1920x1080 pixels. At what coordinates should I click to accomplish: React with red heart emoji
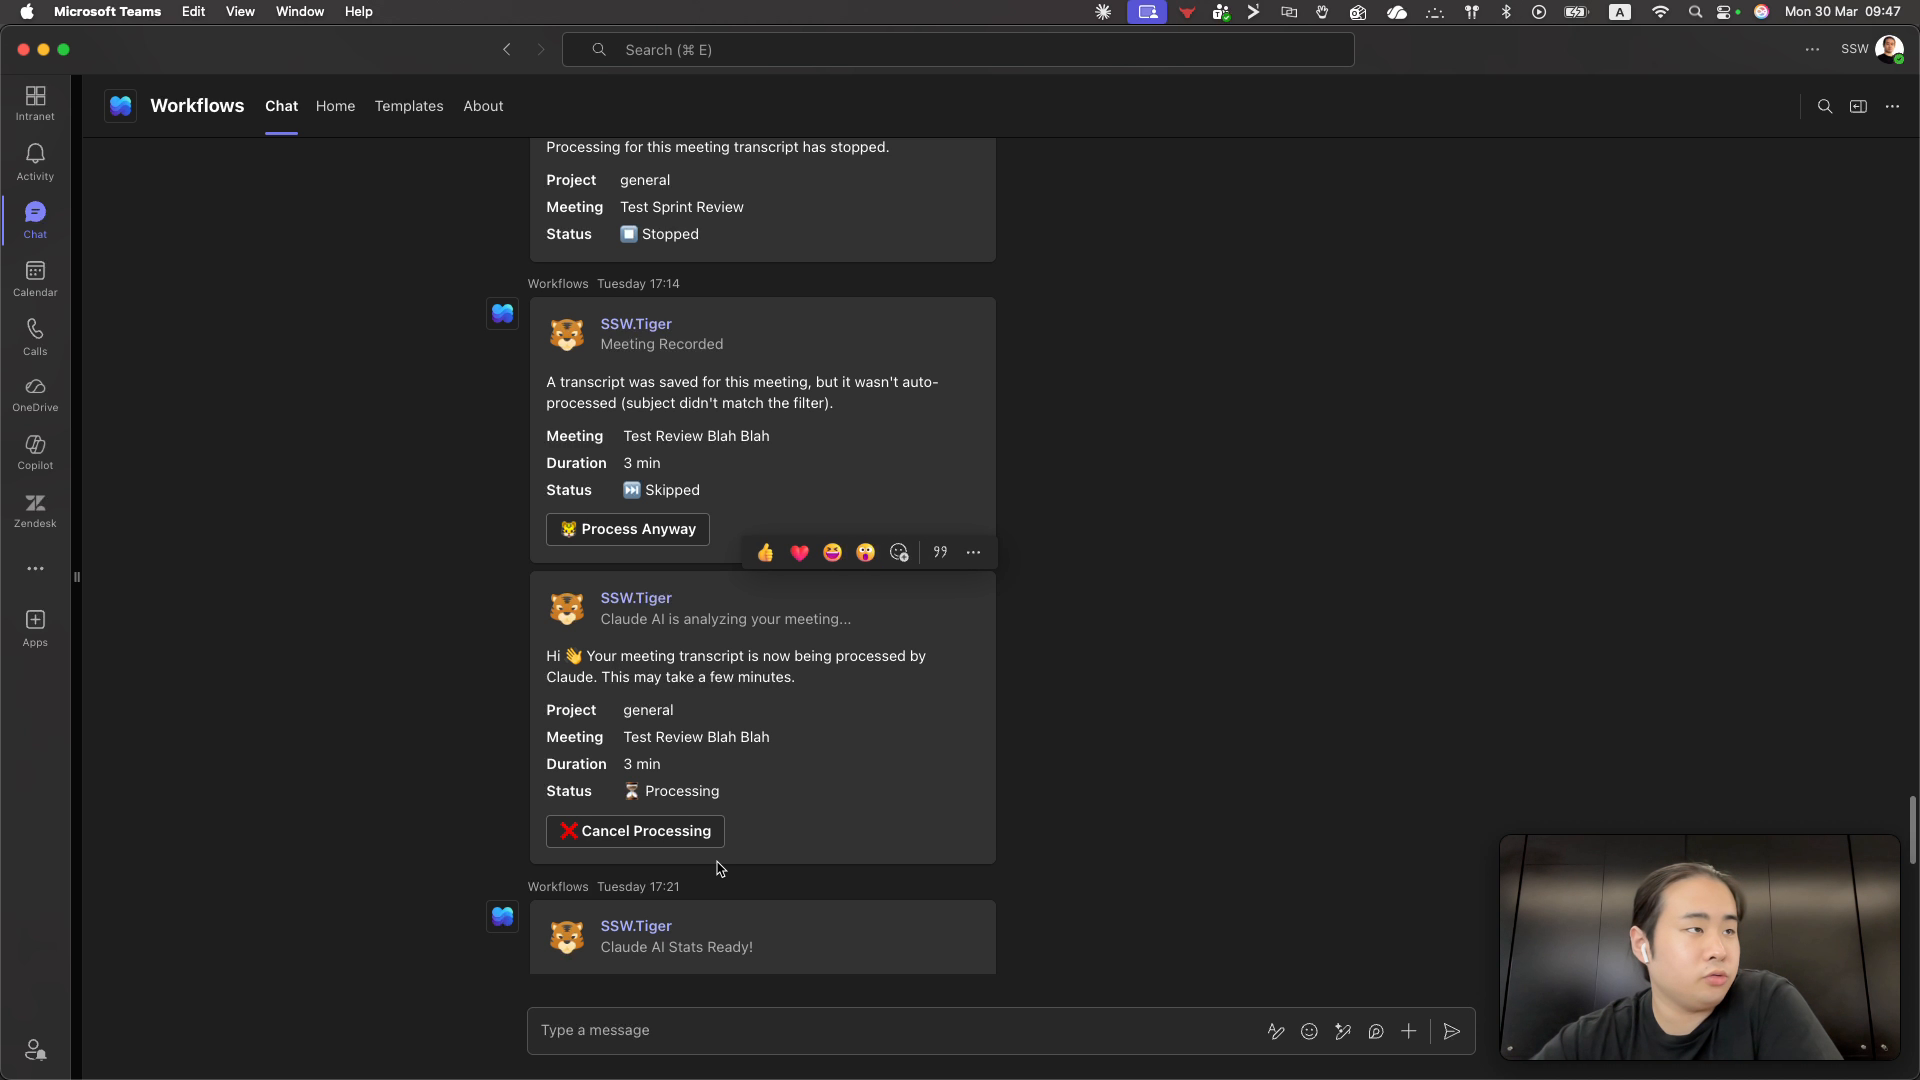799,553
